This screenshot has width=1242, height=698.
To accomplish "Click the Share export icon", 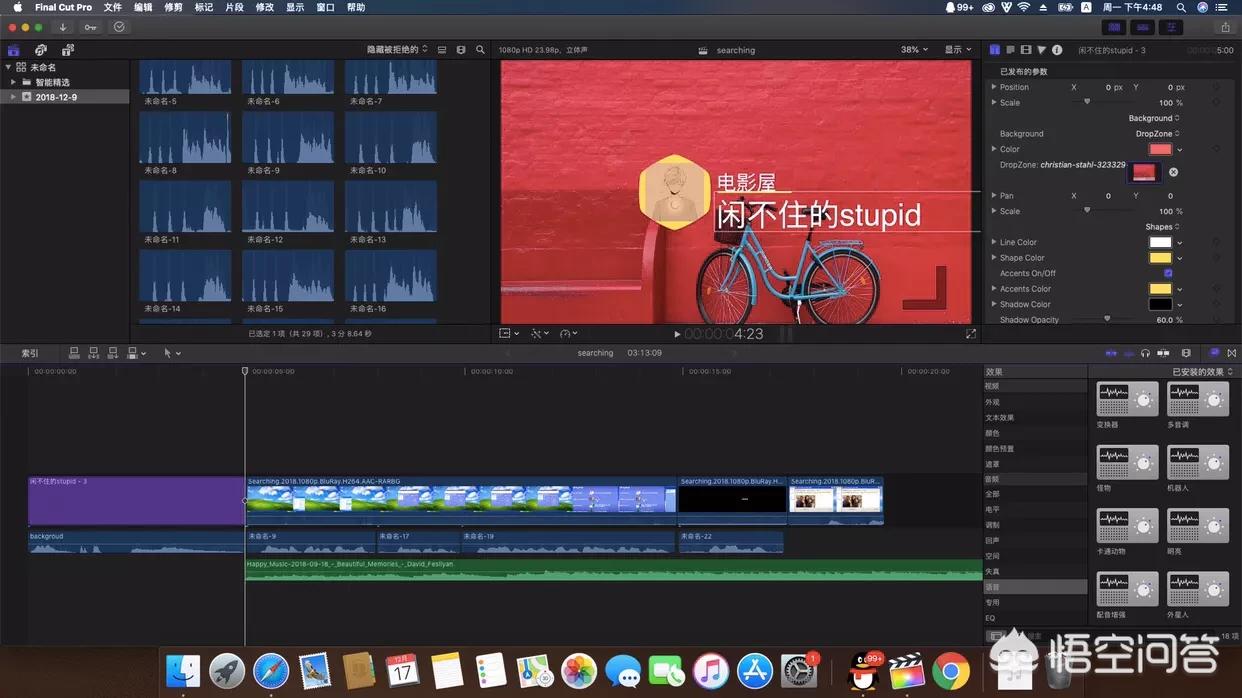I will click(1225, 27).
